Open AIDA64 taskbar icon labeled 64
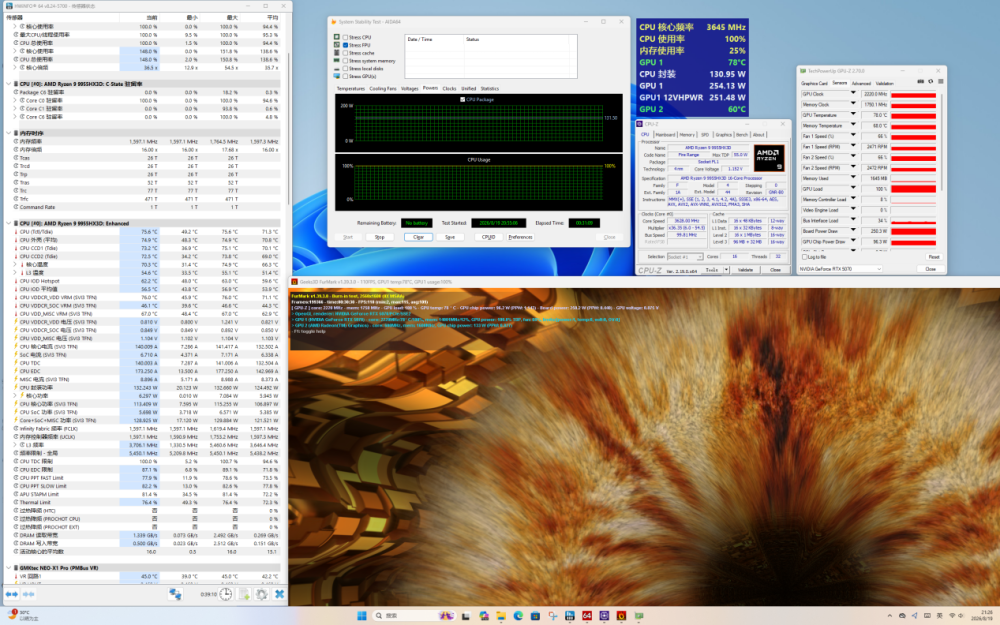This screenshot has width=1000, height=625. [x=587, y=615]
